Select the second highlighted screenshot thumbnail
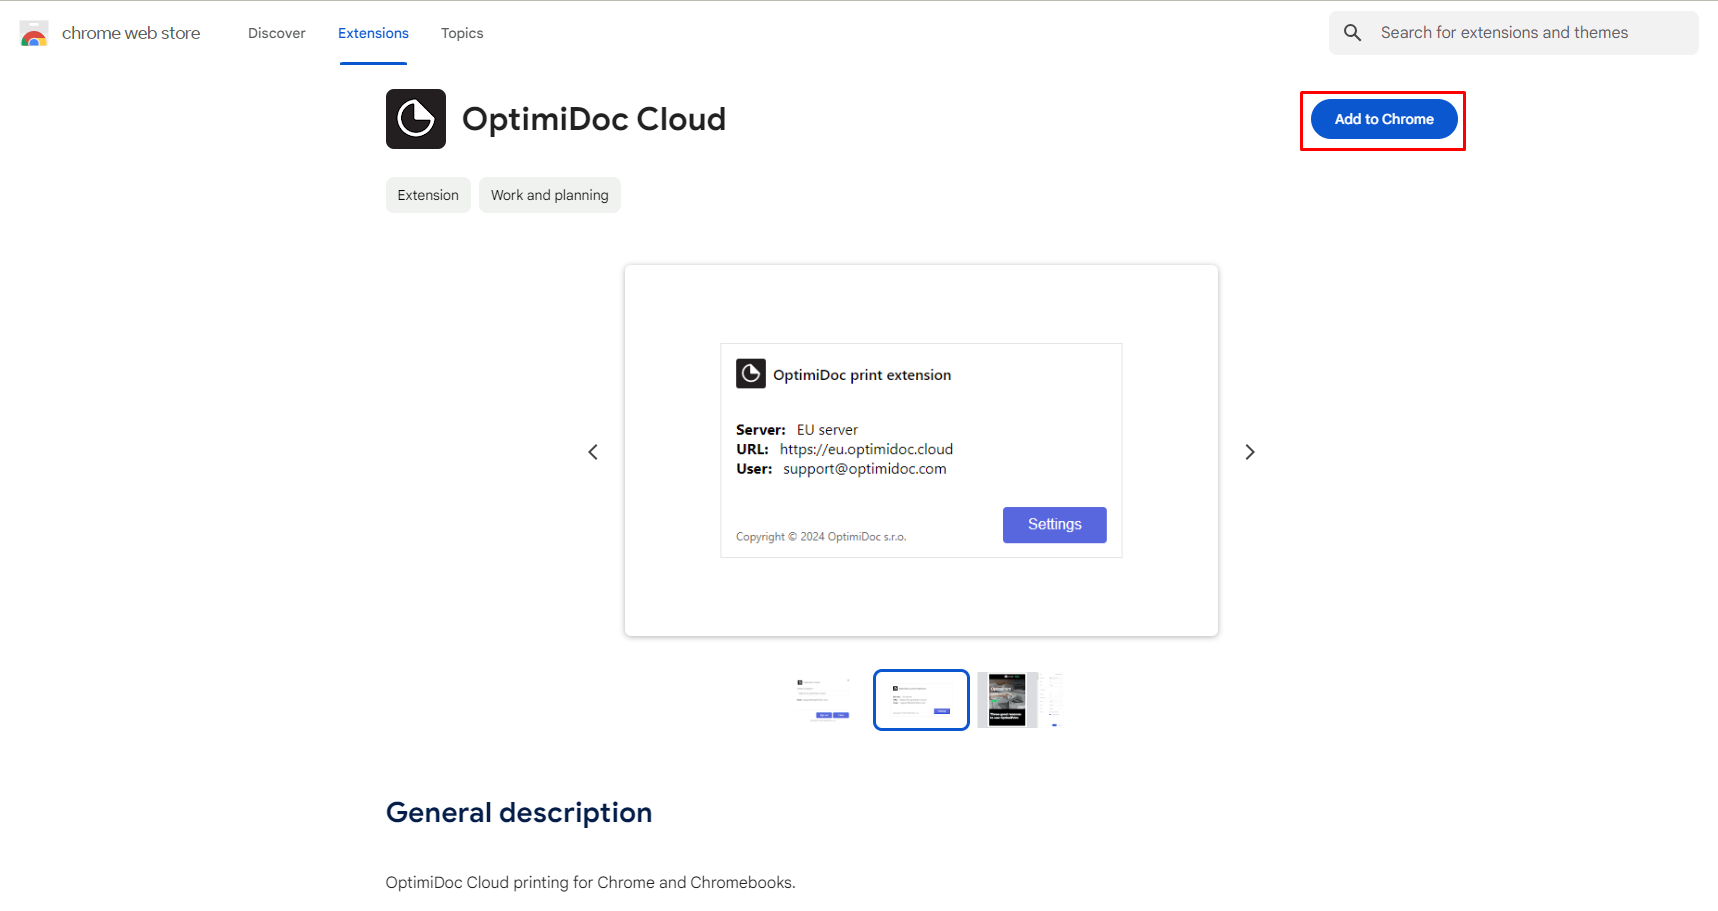1718x911 pixels. tap(921, 700)
